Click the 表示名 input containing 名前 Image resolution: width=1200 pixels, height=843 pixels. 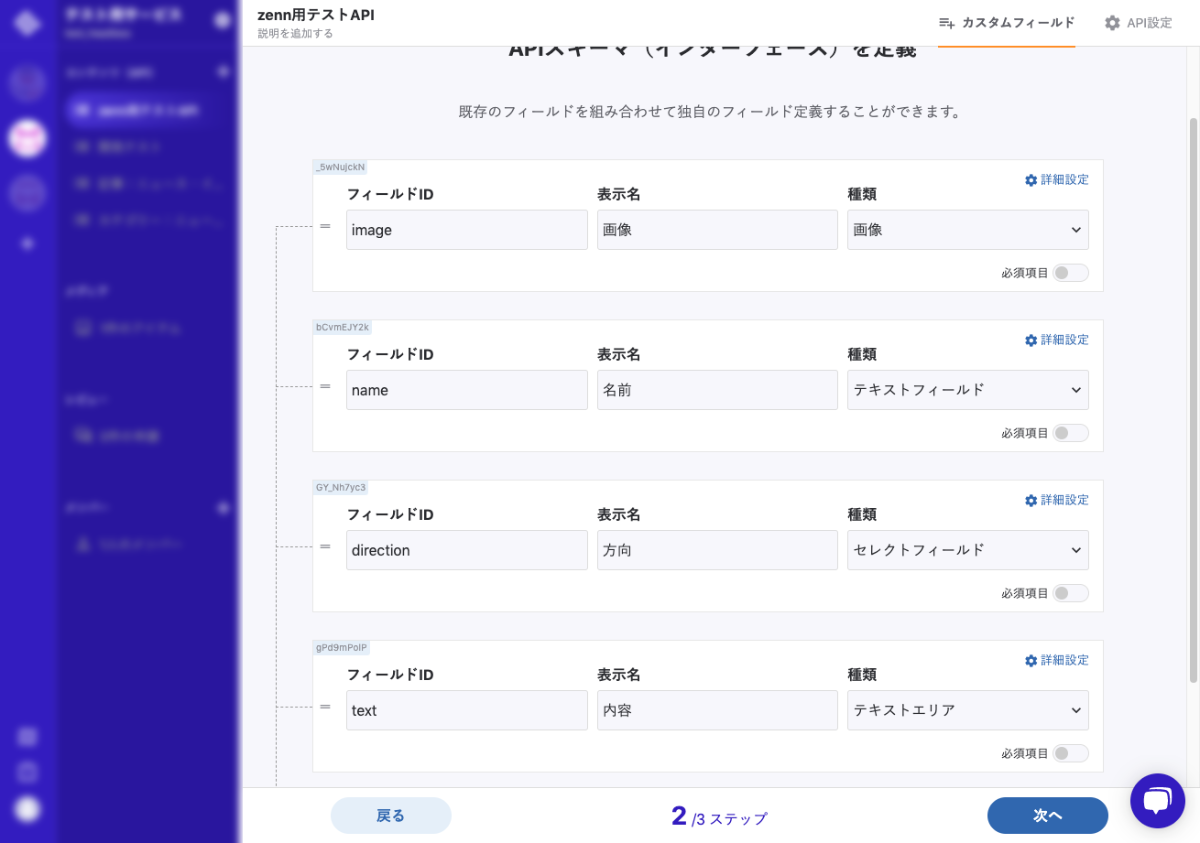[717, 390]
